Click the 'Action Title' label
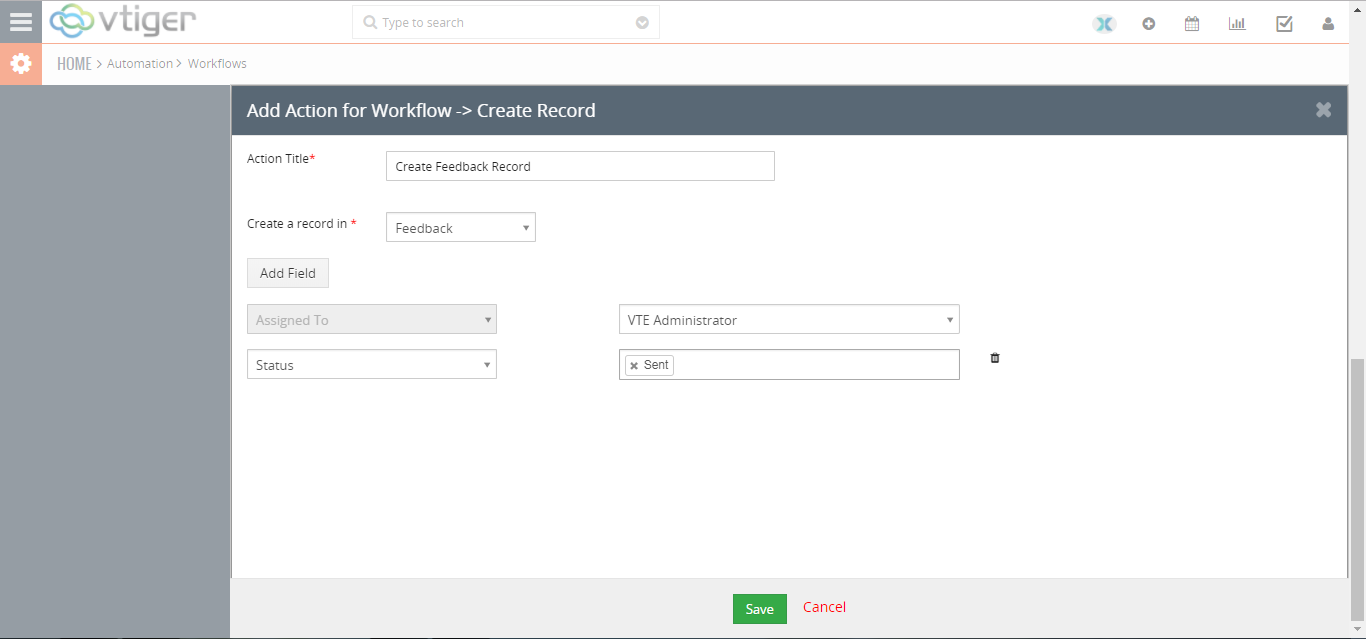Screen dimensions: 1366x639 [281, 159]
